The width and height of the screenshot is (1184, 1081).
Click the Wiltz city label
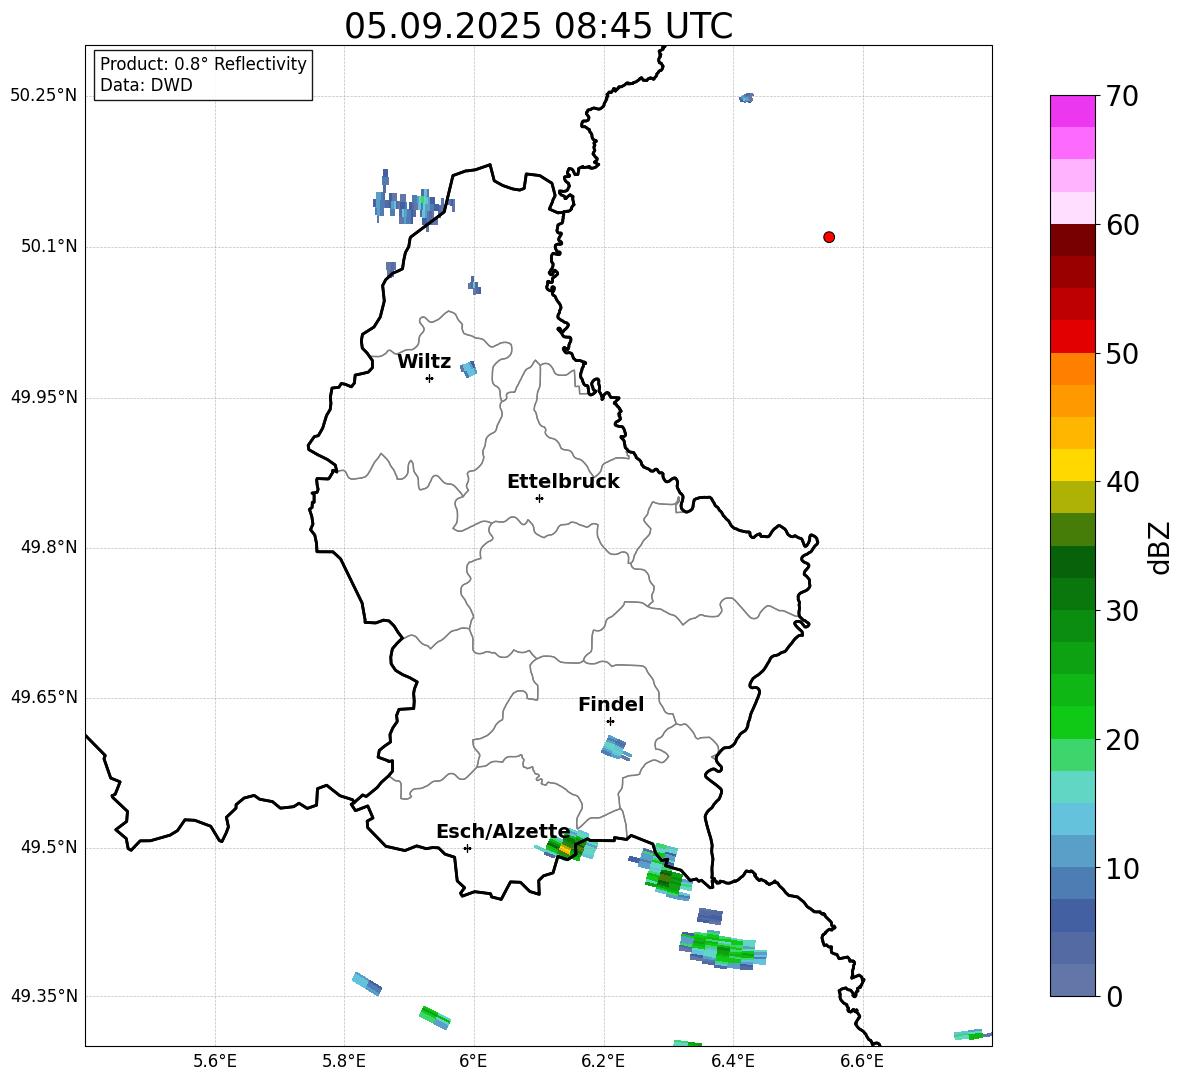pyautogui.click(x=424, y=362)
